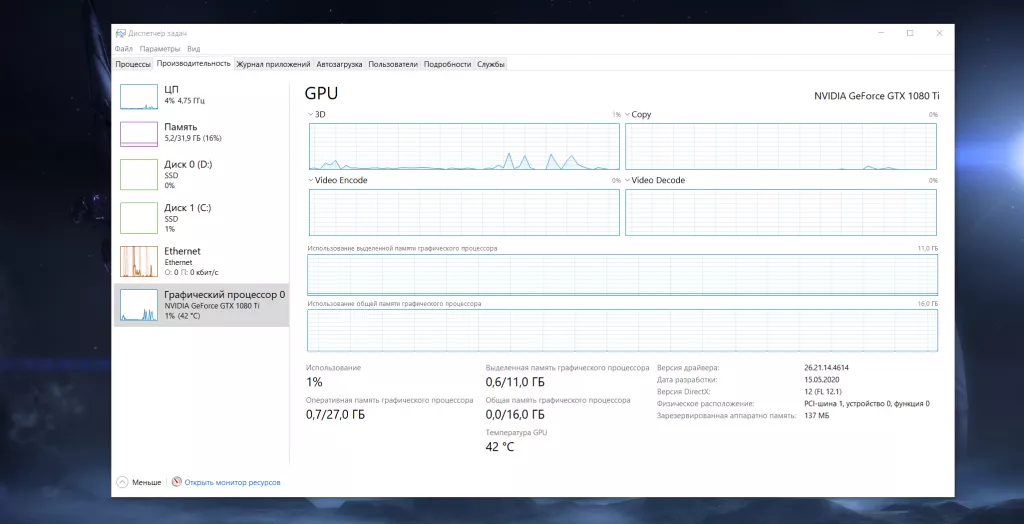Click the 42 °C GPU temperature value

(500, 447)
